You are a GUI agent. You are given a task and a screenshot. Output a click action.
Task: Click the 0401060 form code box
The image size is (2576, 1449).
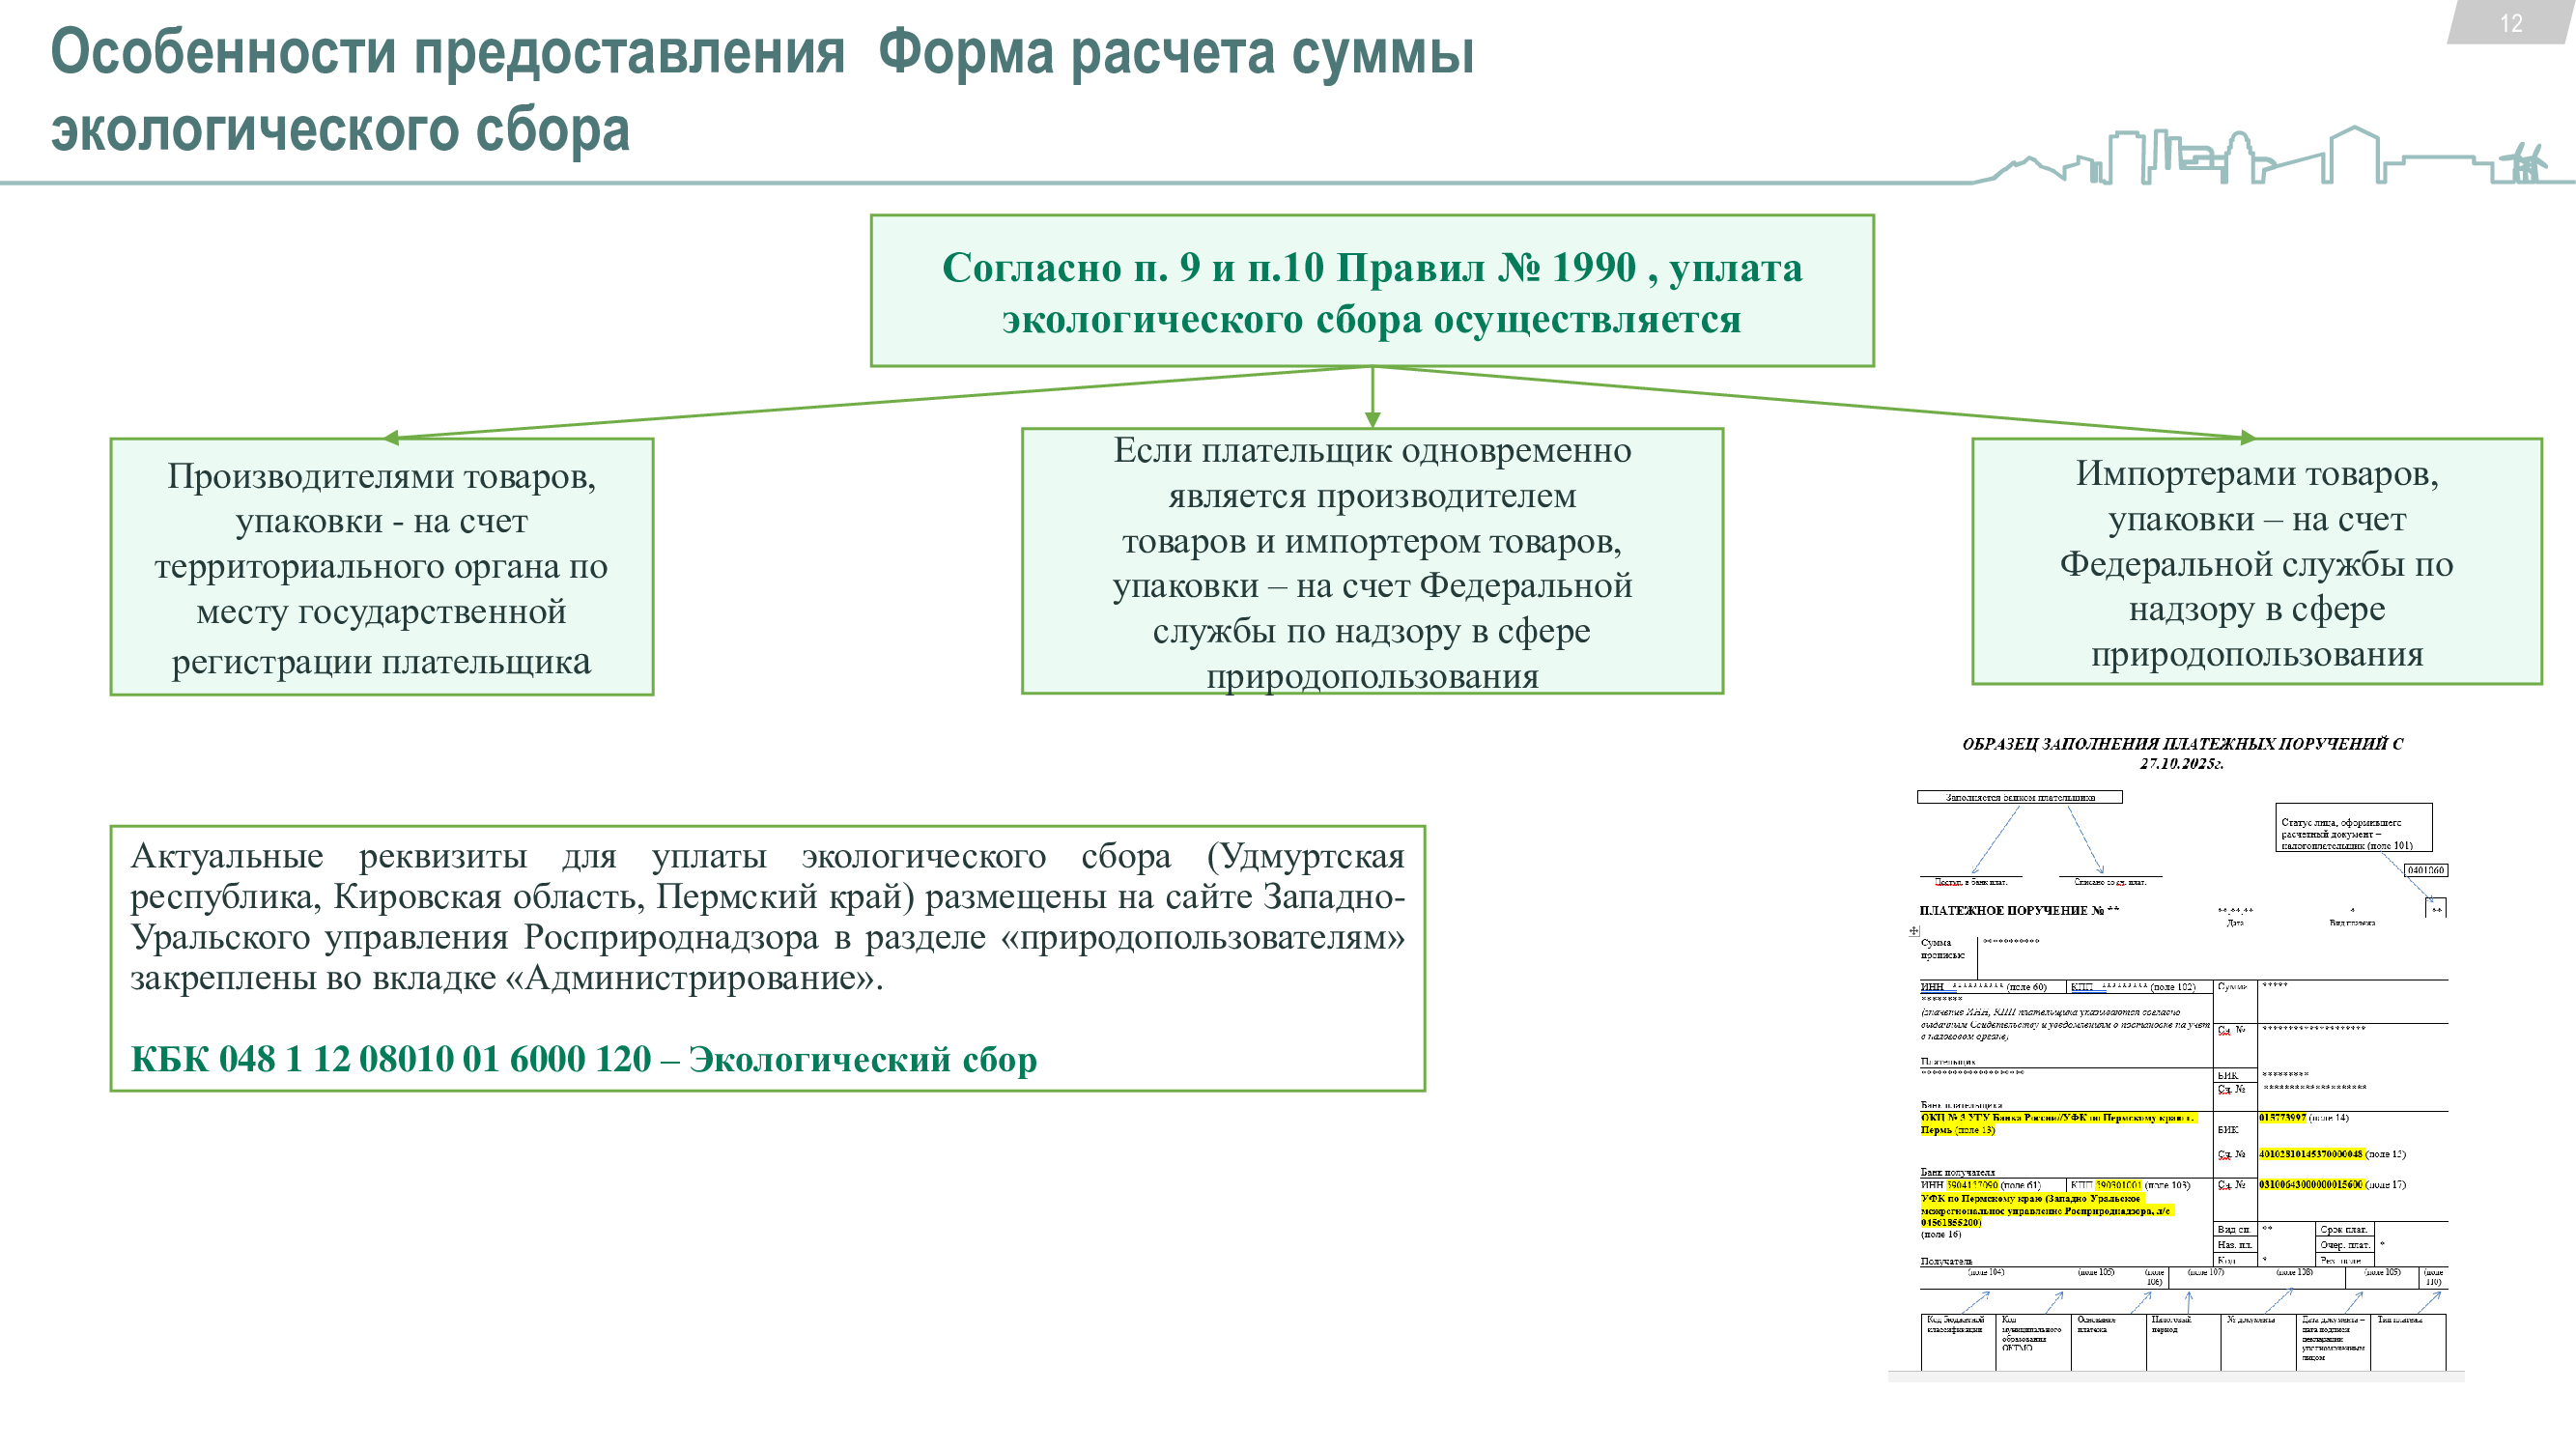pyautogui.click(x=2425, y=870)
